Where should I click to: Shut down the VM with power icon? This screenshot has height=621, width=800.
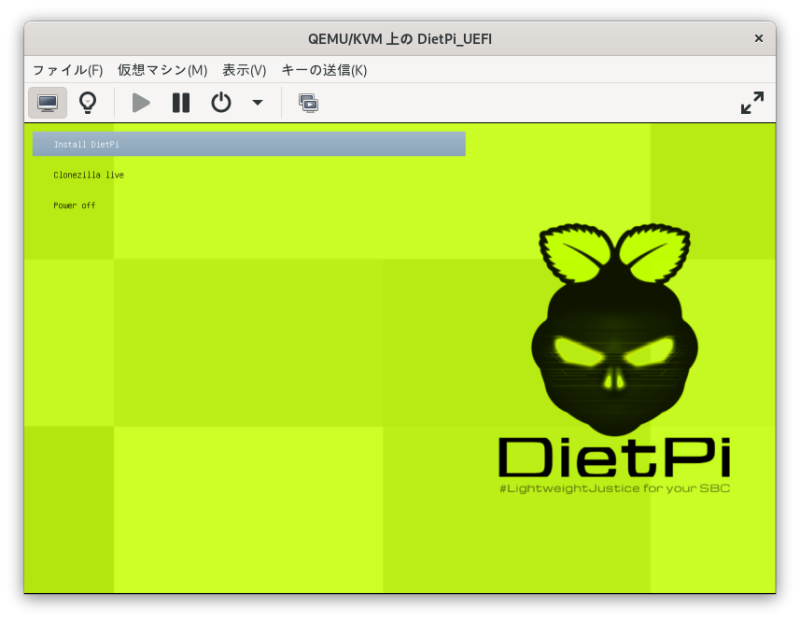click(221, 103)
